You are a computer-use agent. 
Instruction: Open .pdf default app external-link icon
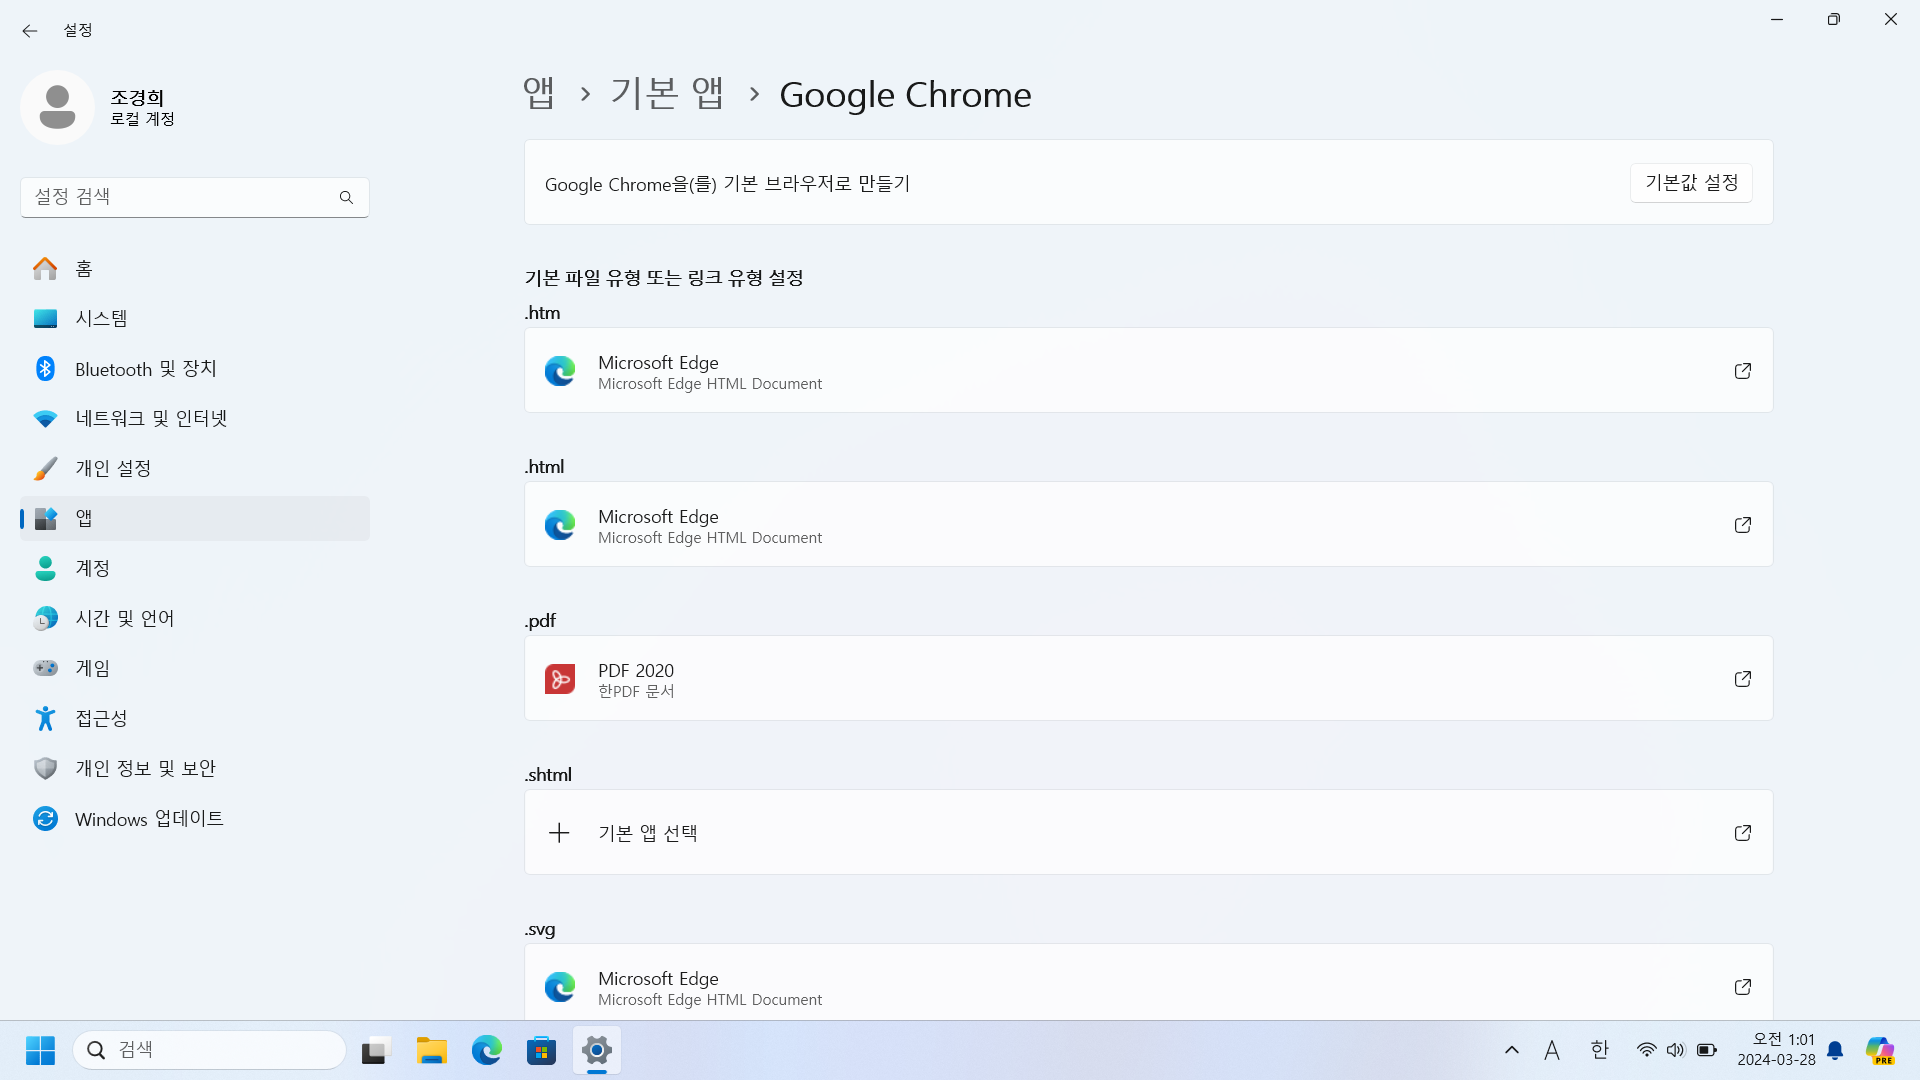pos(1743,679)
